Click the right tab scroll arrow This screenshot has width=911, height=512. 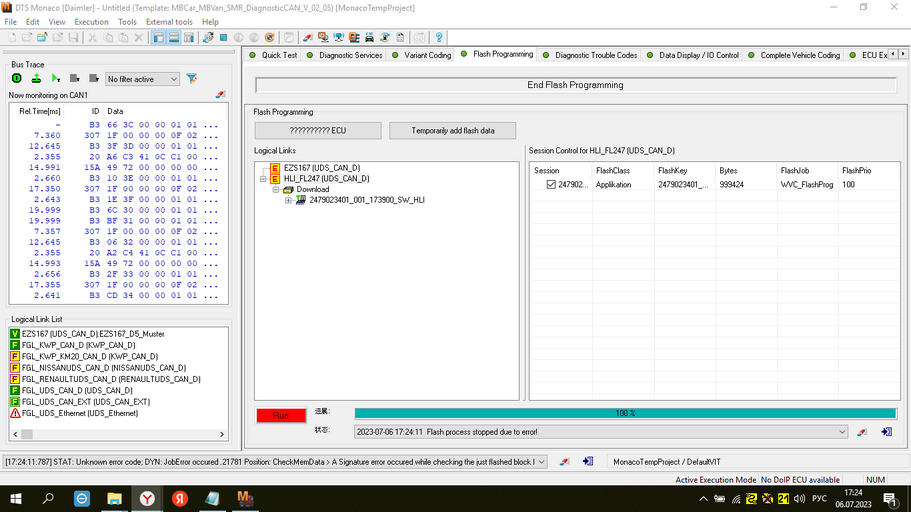(903, 54)
